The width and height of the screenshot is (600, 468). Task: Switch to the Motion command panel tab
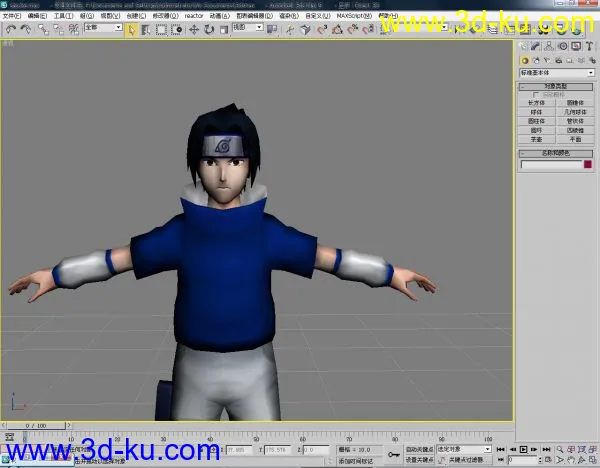(x=562, y=46)
